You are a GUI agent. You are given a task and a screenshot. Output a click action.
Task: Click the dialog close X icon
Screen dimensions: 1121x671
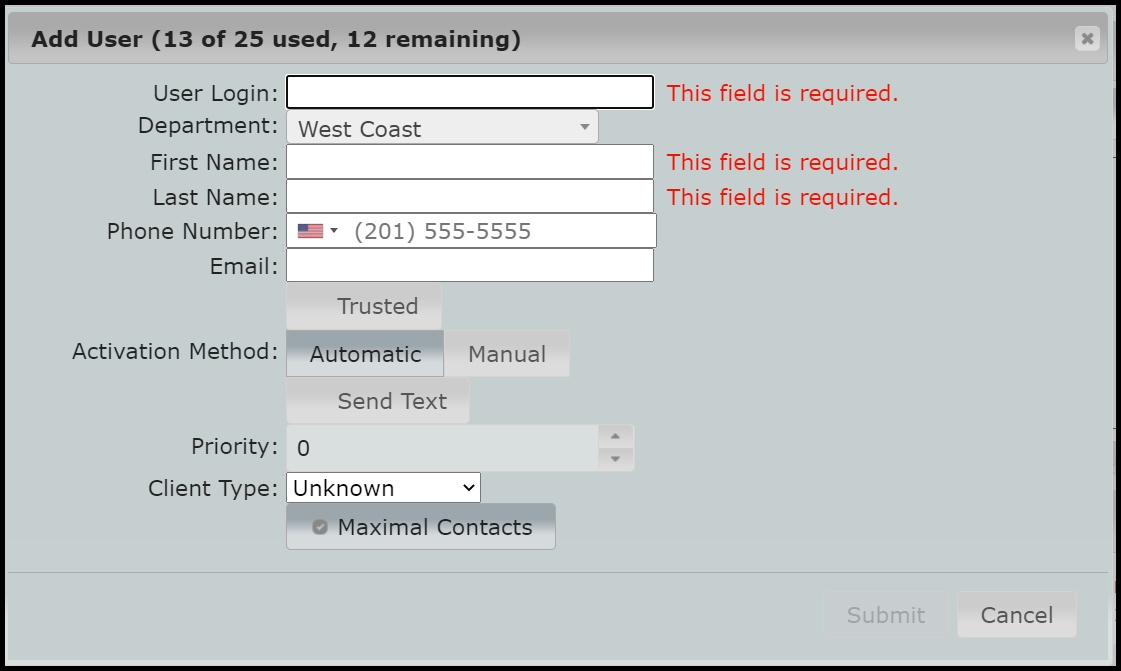tap(1087, 39)
